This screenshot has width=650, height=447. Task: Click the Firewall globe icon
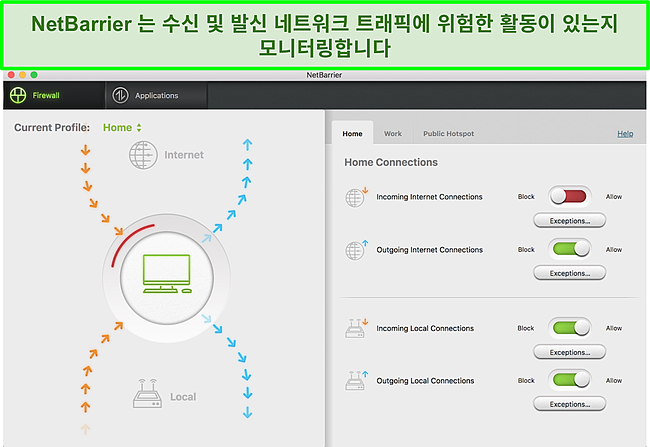click(18, 95)
